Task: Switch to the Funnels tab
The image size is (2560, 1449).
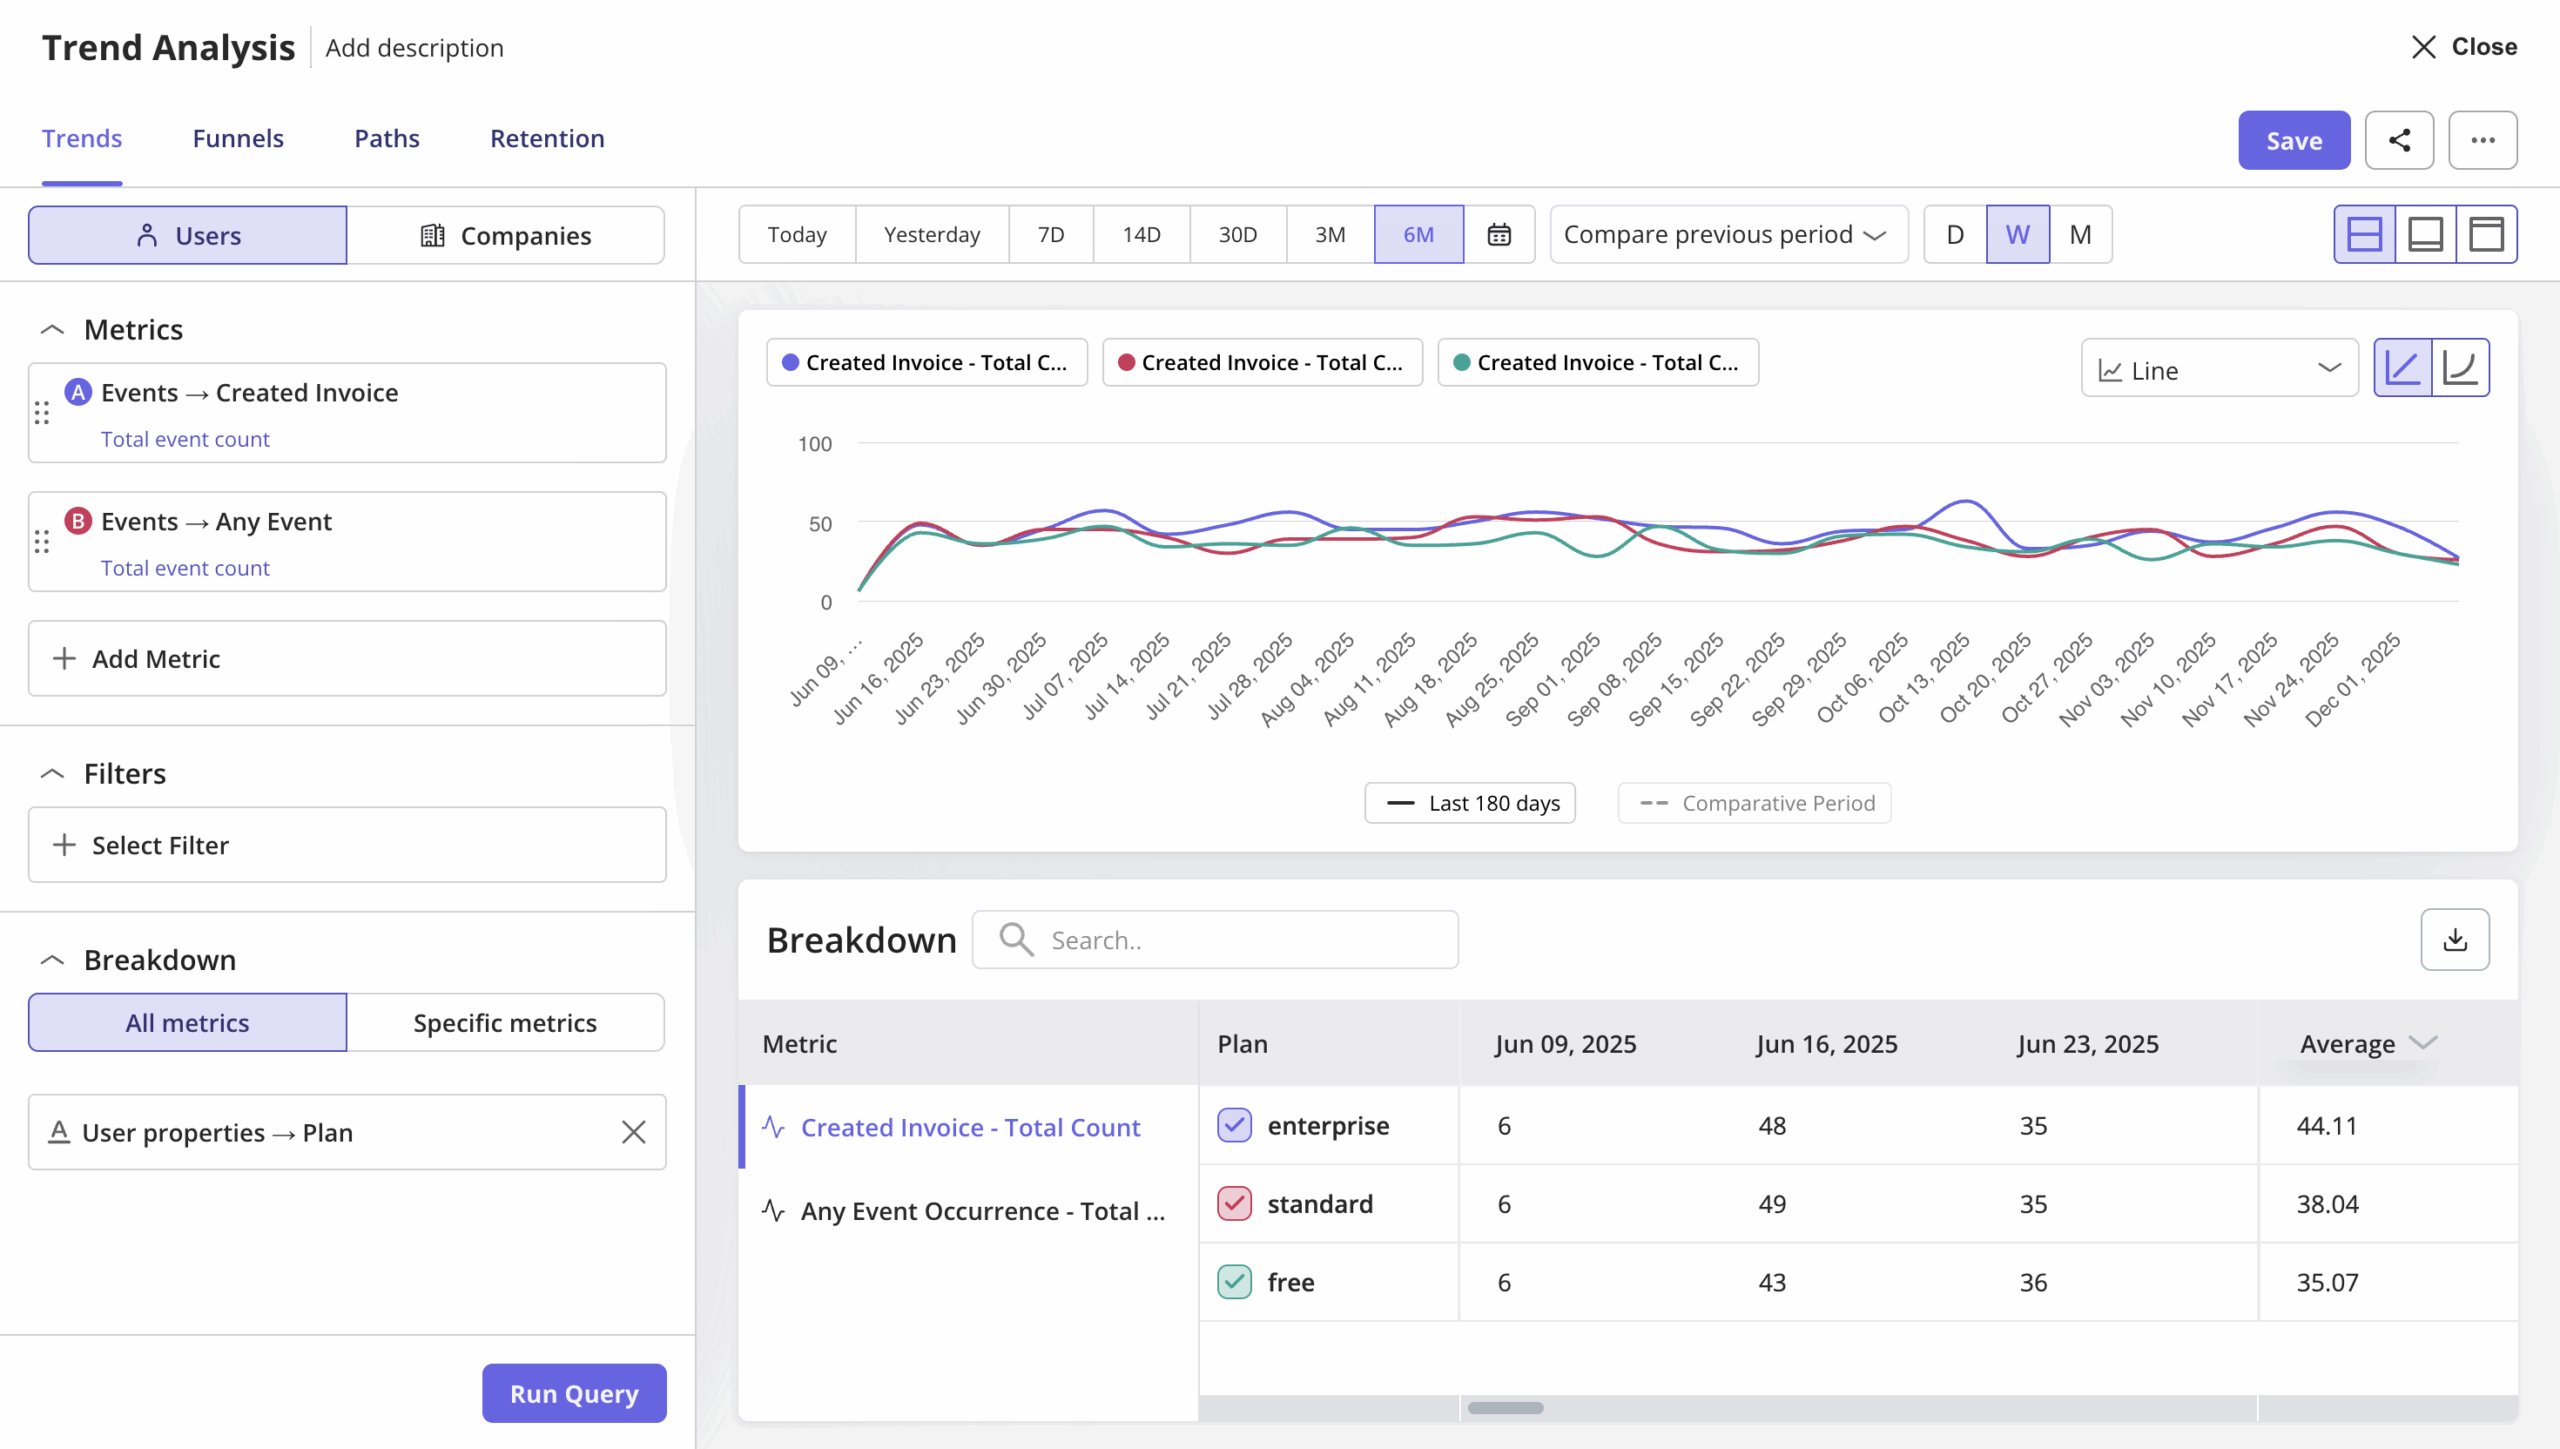Action: [x=238, y=138]
